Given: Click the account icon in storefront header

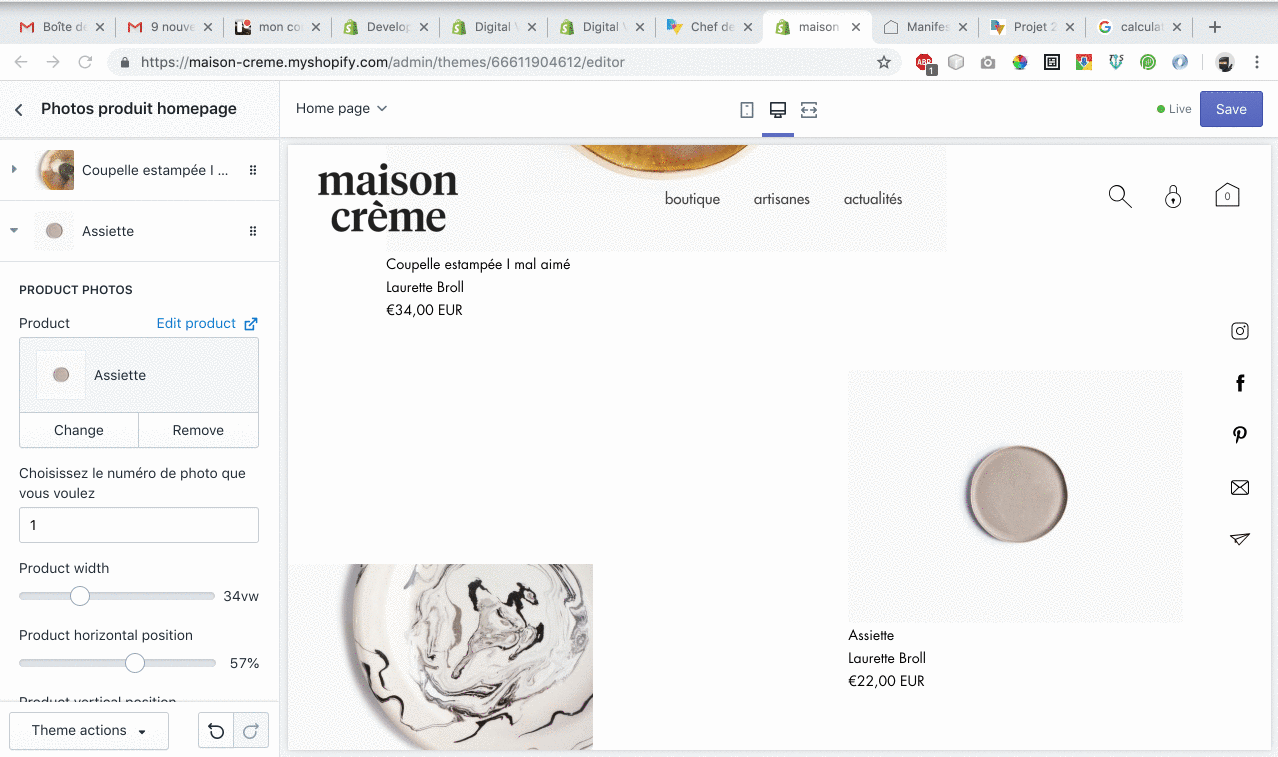Looking at the screenshot, I should tap(1173, 196).
